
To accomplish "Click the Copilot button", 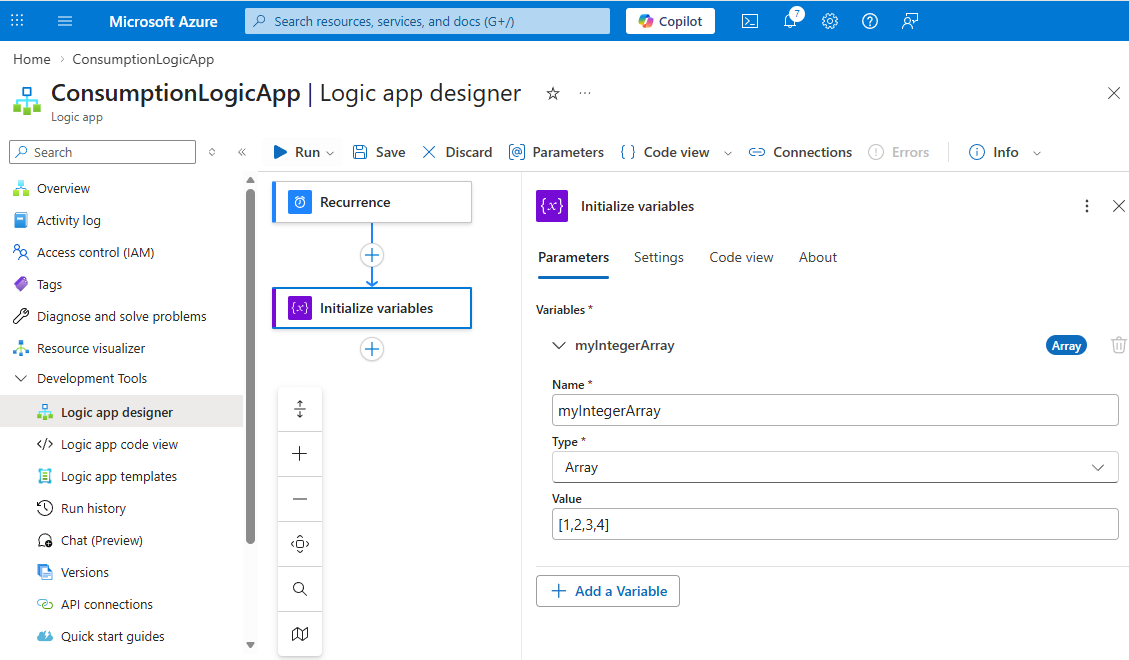I will pyautogui.click(x=670, y=21).
